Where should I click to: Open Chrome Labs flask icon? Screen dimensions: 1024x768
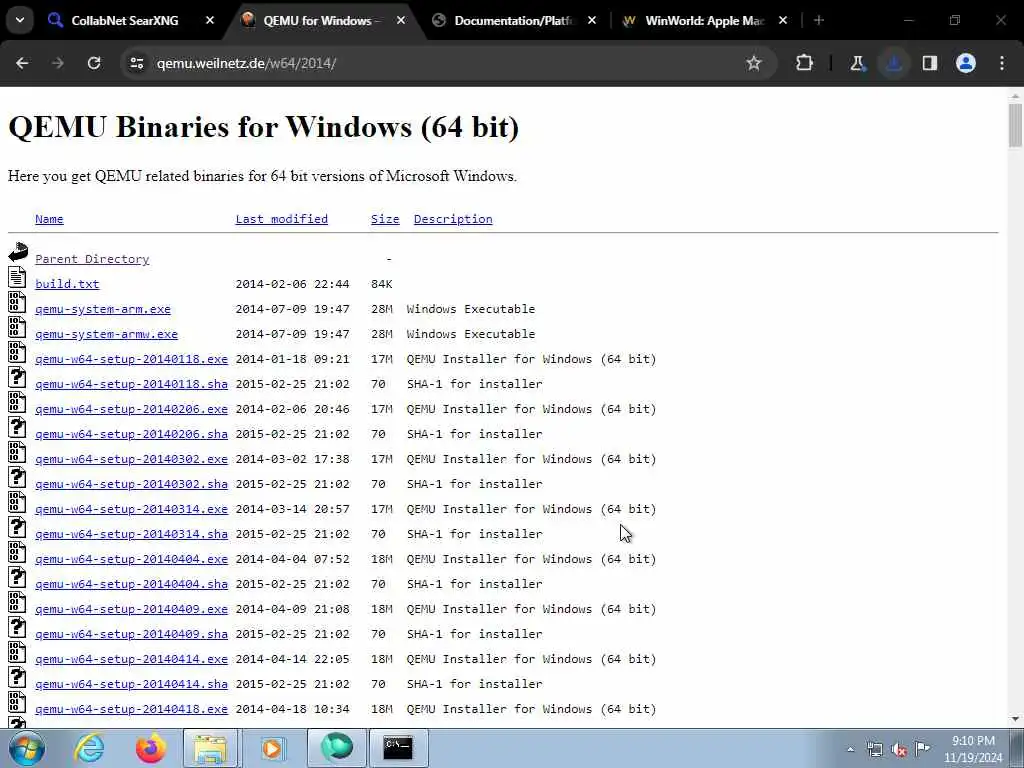[857, 63]
